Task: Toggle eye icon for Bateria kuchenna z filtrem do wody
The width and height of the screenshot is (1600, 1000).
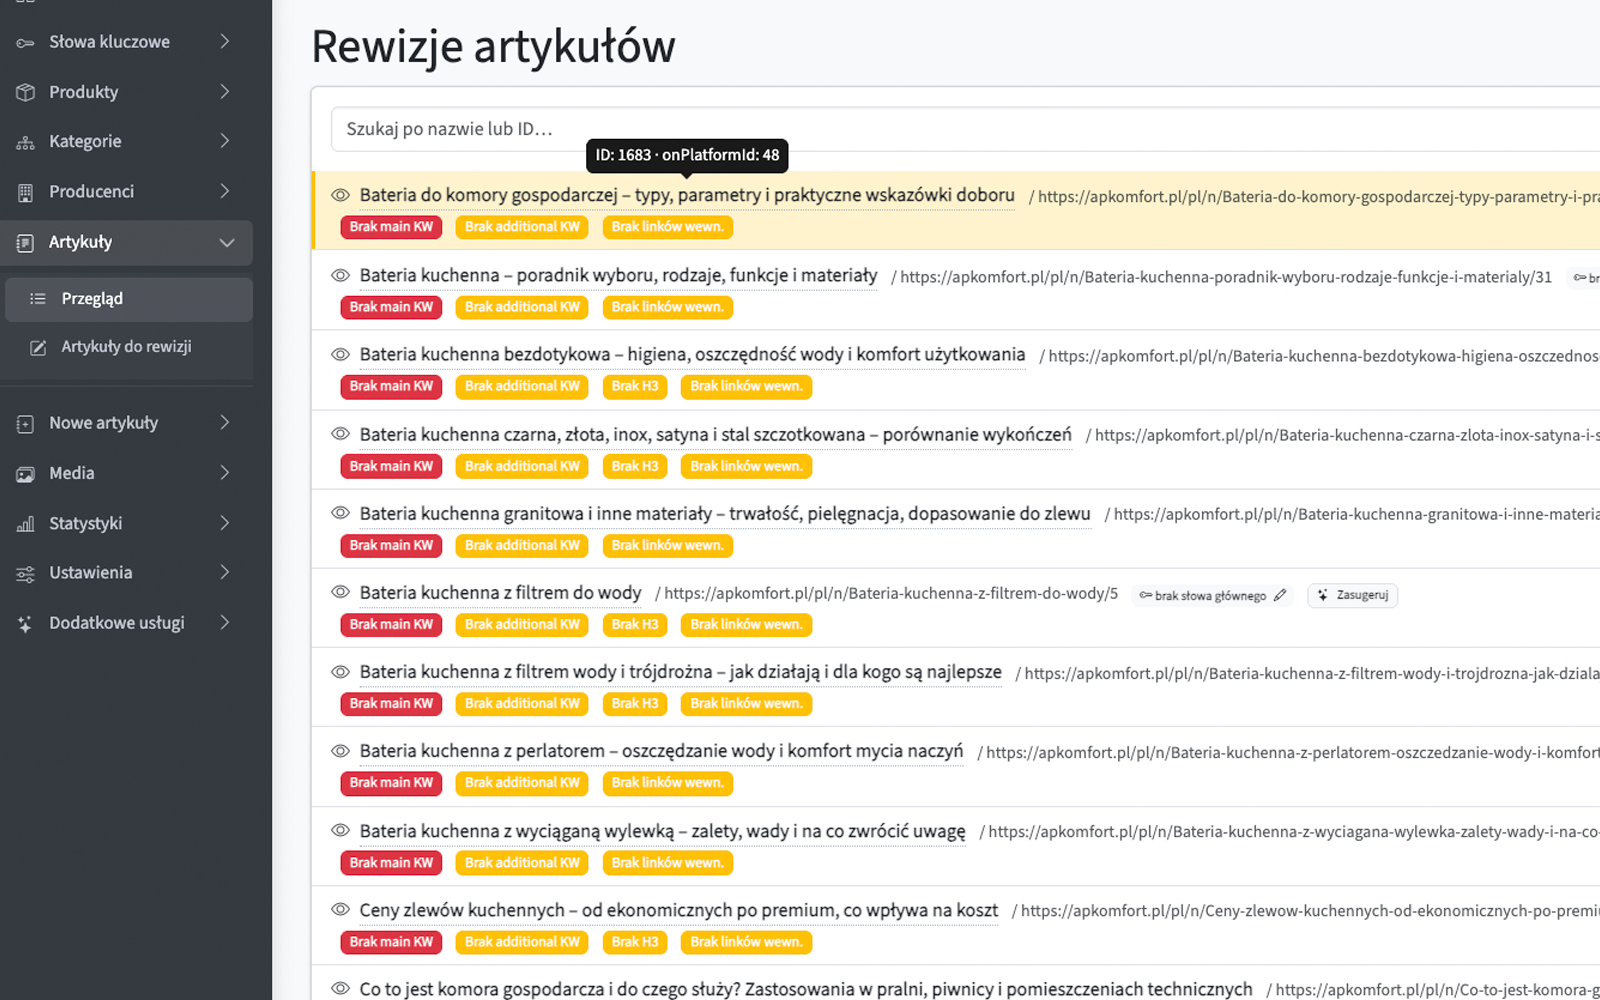Action: [340, 592]
